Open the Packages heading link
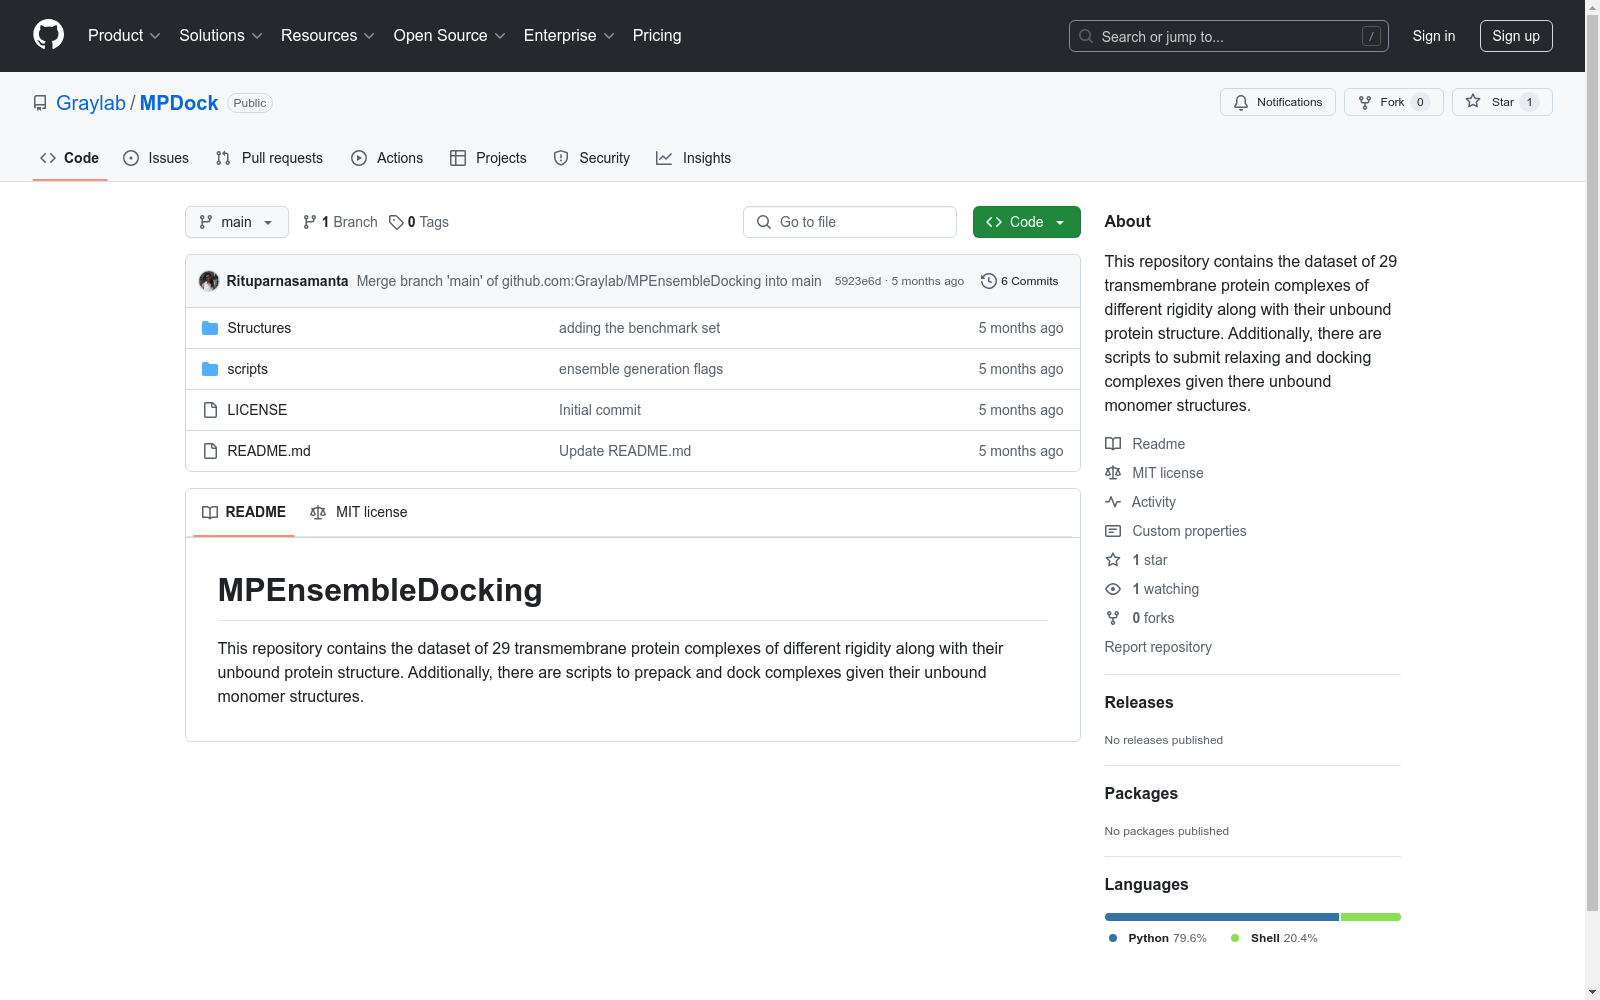Viewport: 1600px width, 1000px height. coord(1141,793)
